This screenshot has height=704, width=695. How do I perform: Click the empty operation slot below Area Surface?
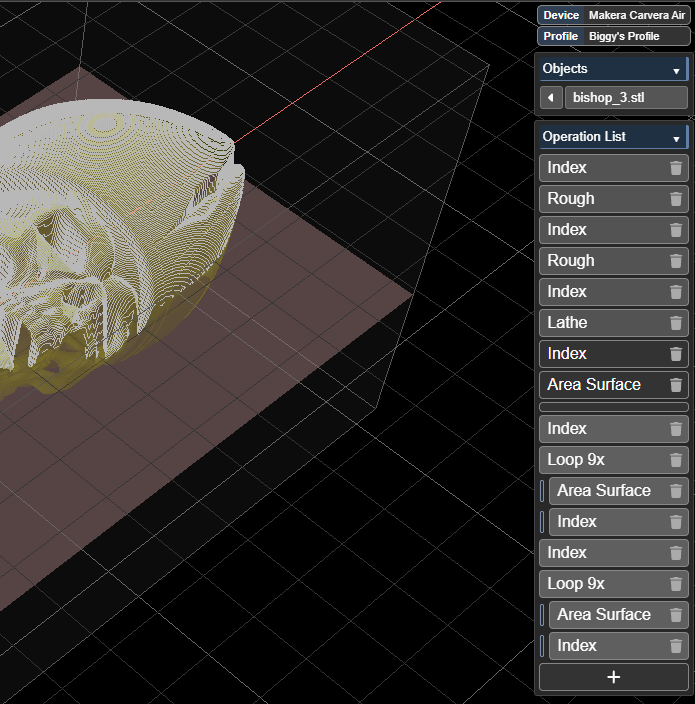[x=613, y=407]
